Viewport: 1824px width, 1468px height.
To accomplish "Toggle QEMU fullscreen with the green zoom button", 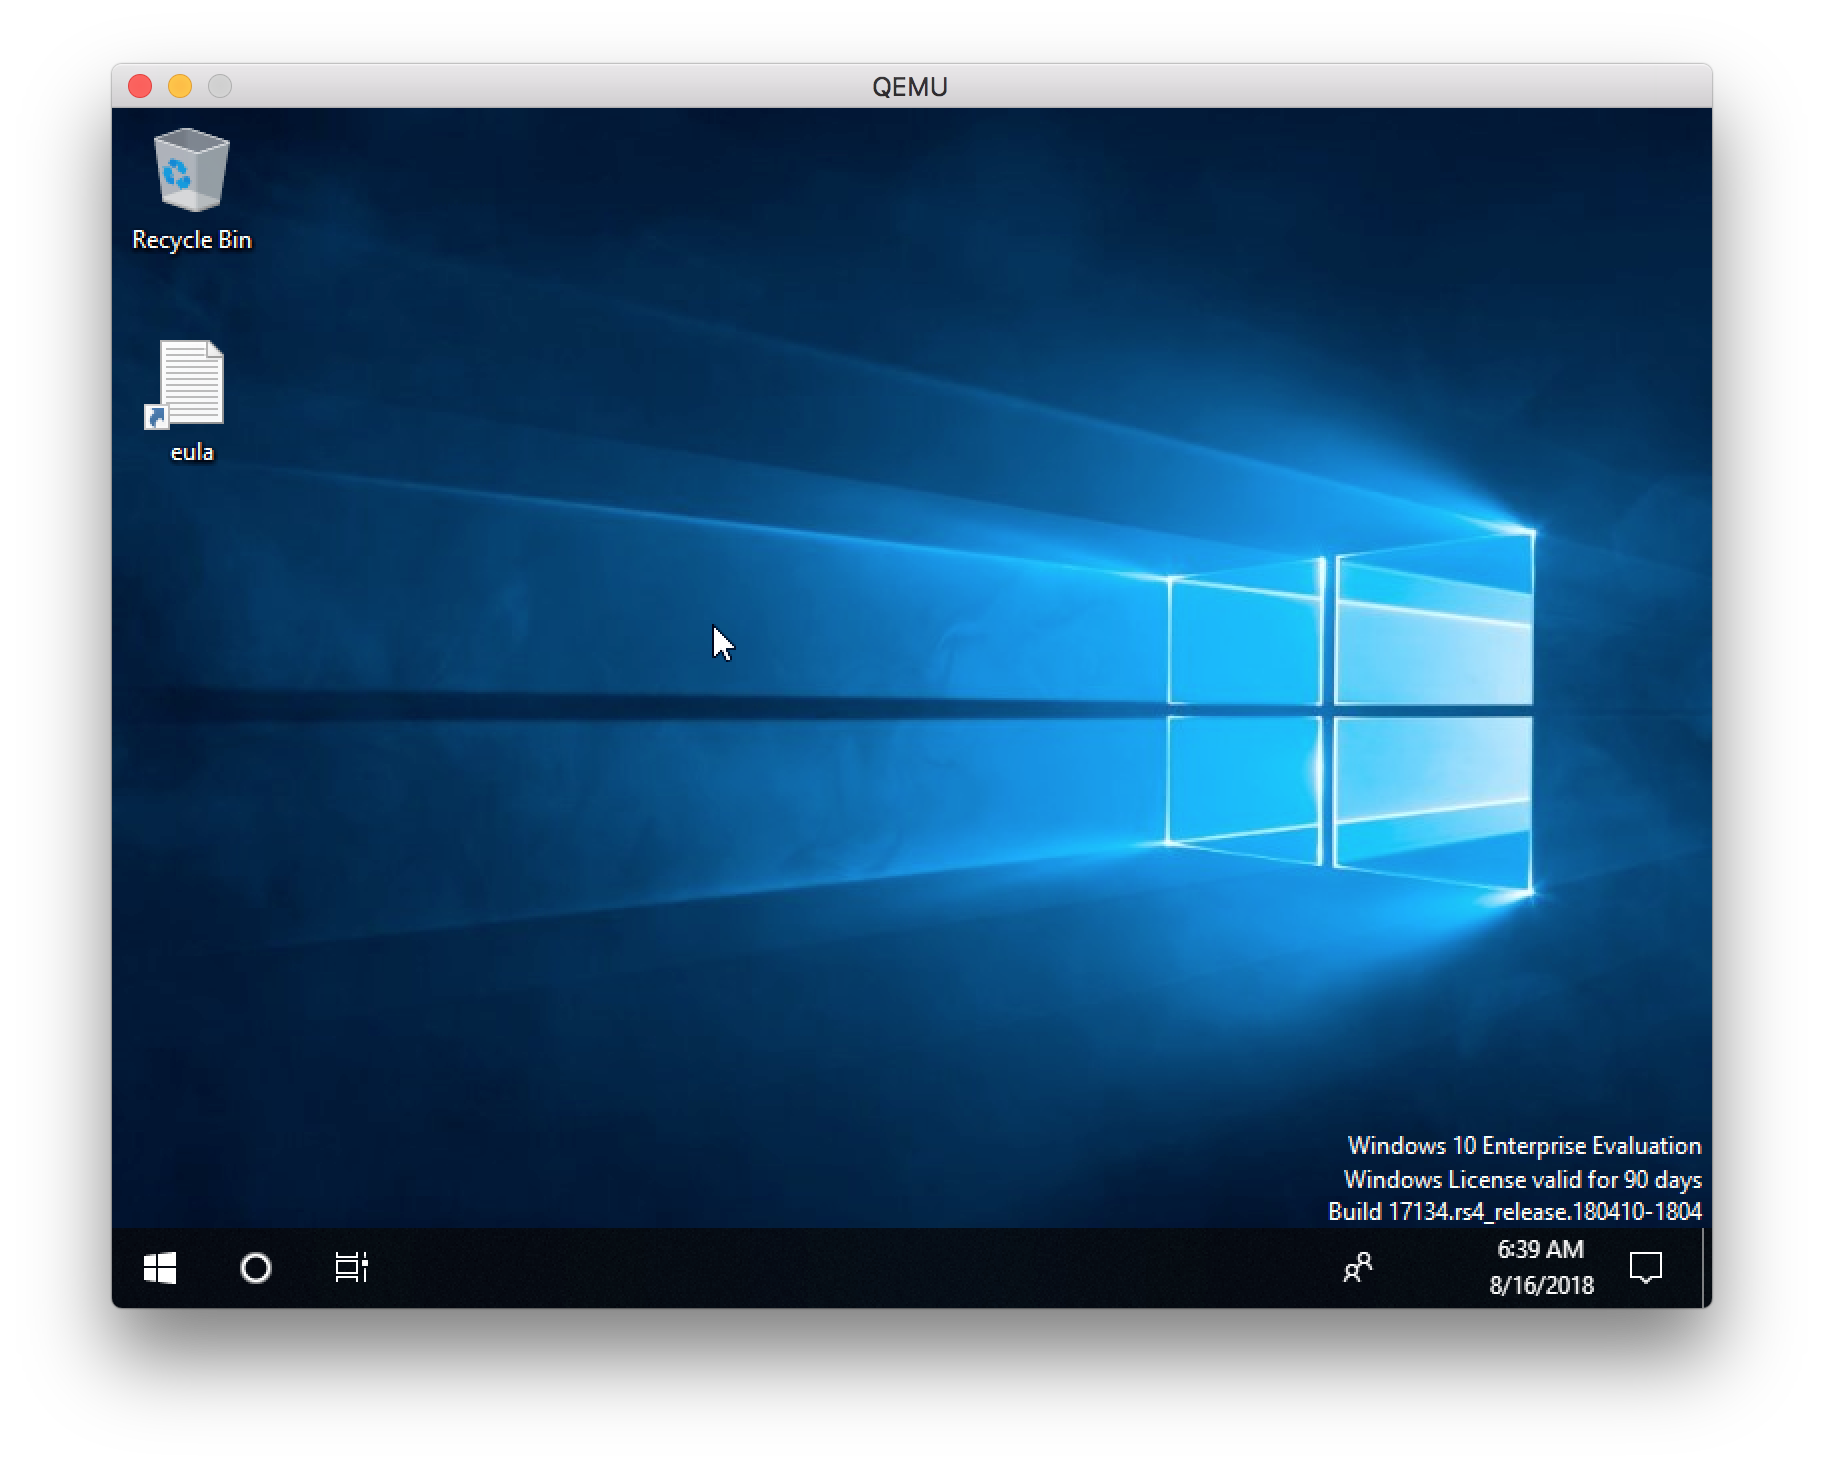I will click(x=219, y=87).
